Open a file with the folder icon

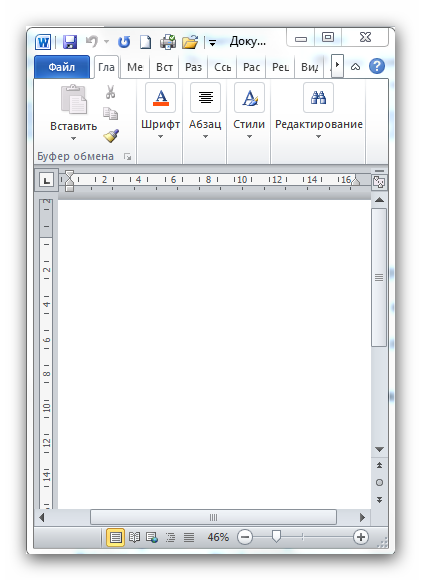click(x=190, y=42)
